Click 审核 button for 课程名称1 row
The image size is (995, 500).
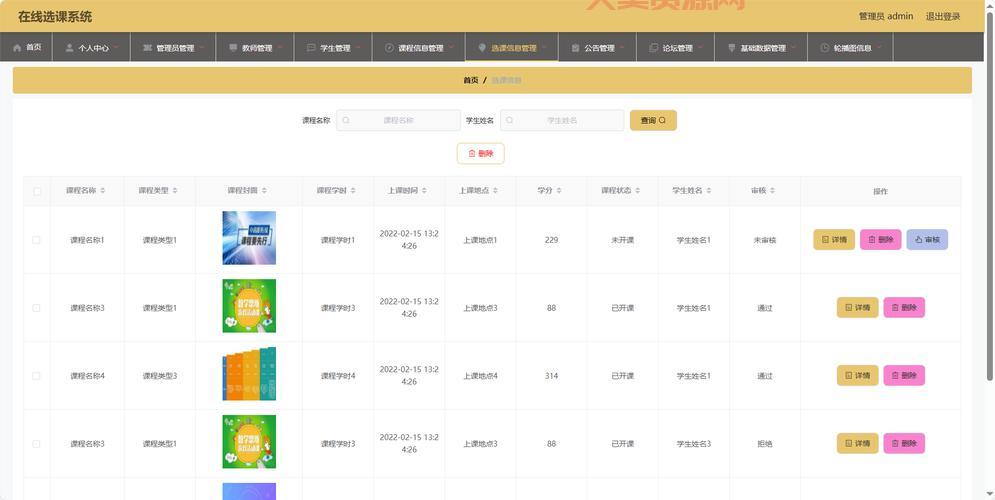pyautogui.click(x=927, y=240)
